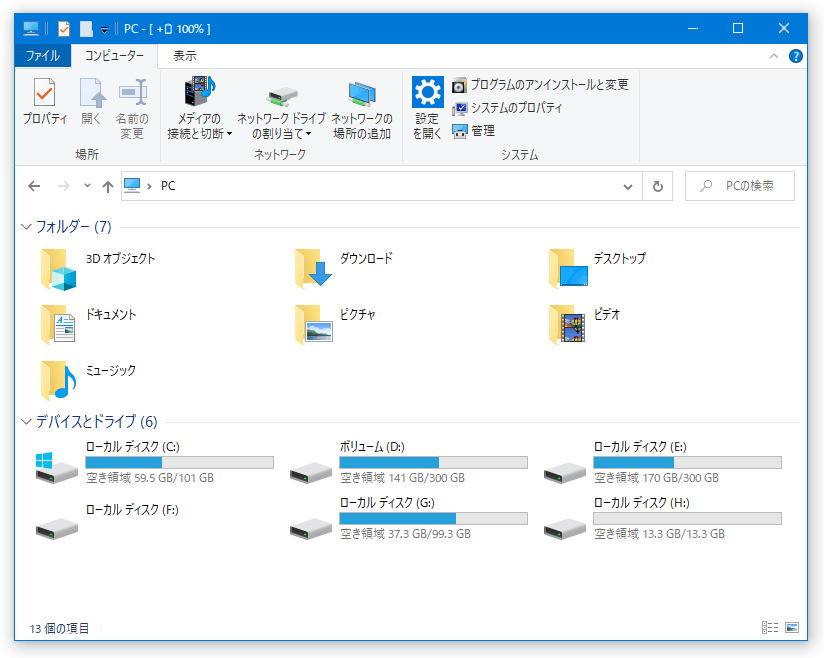Collapse the デバイスとドライブ (6) group

point(26,422)
